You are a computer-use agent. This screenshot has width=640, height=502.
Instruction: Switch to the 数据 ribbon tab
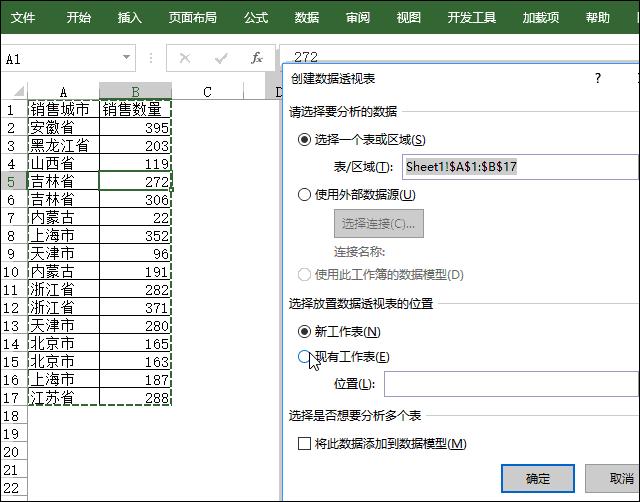click(x=307, y=17)
